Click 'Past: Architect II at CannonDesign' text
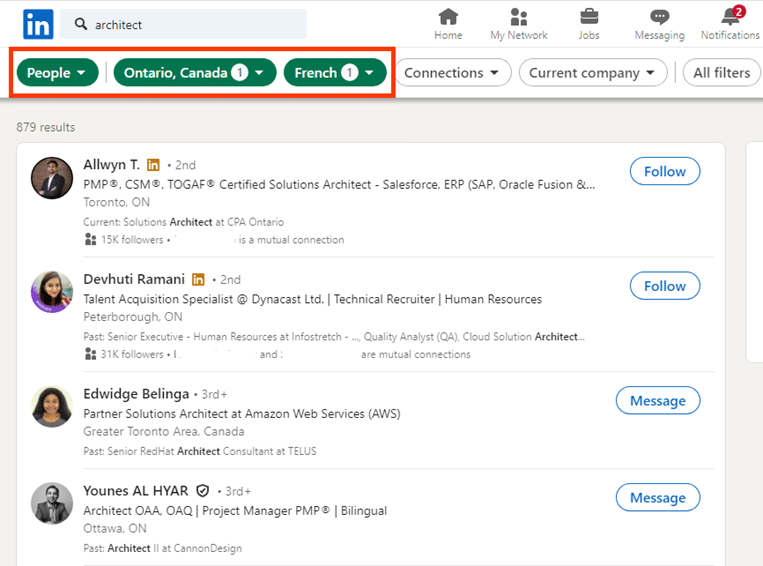Image resolution: width=763 pixels, height=566 pixels. tap(163, 548)
